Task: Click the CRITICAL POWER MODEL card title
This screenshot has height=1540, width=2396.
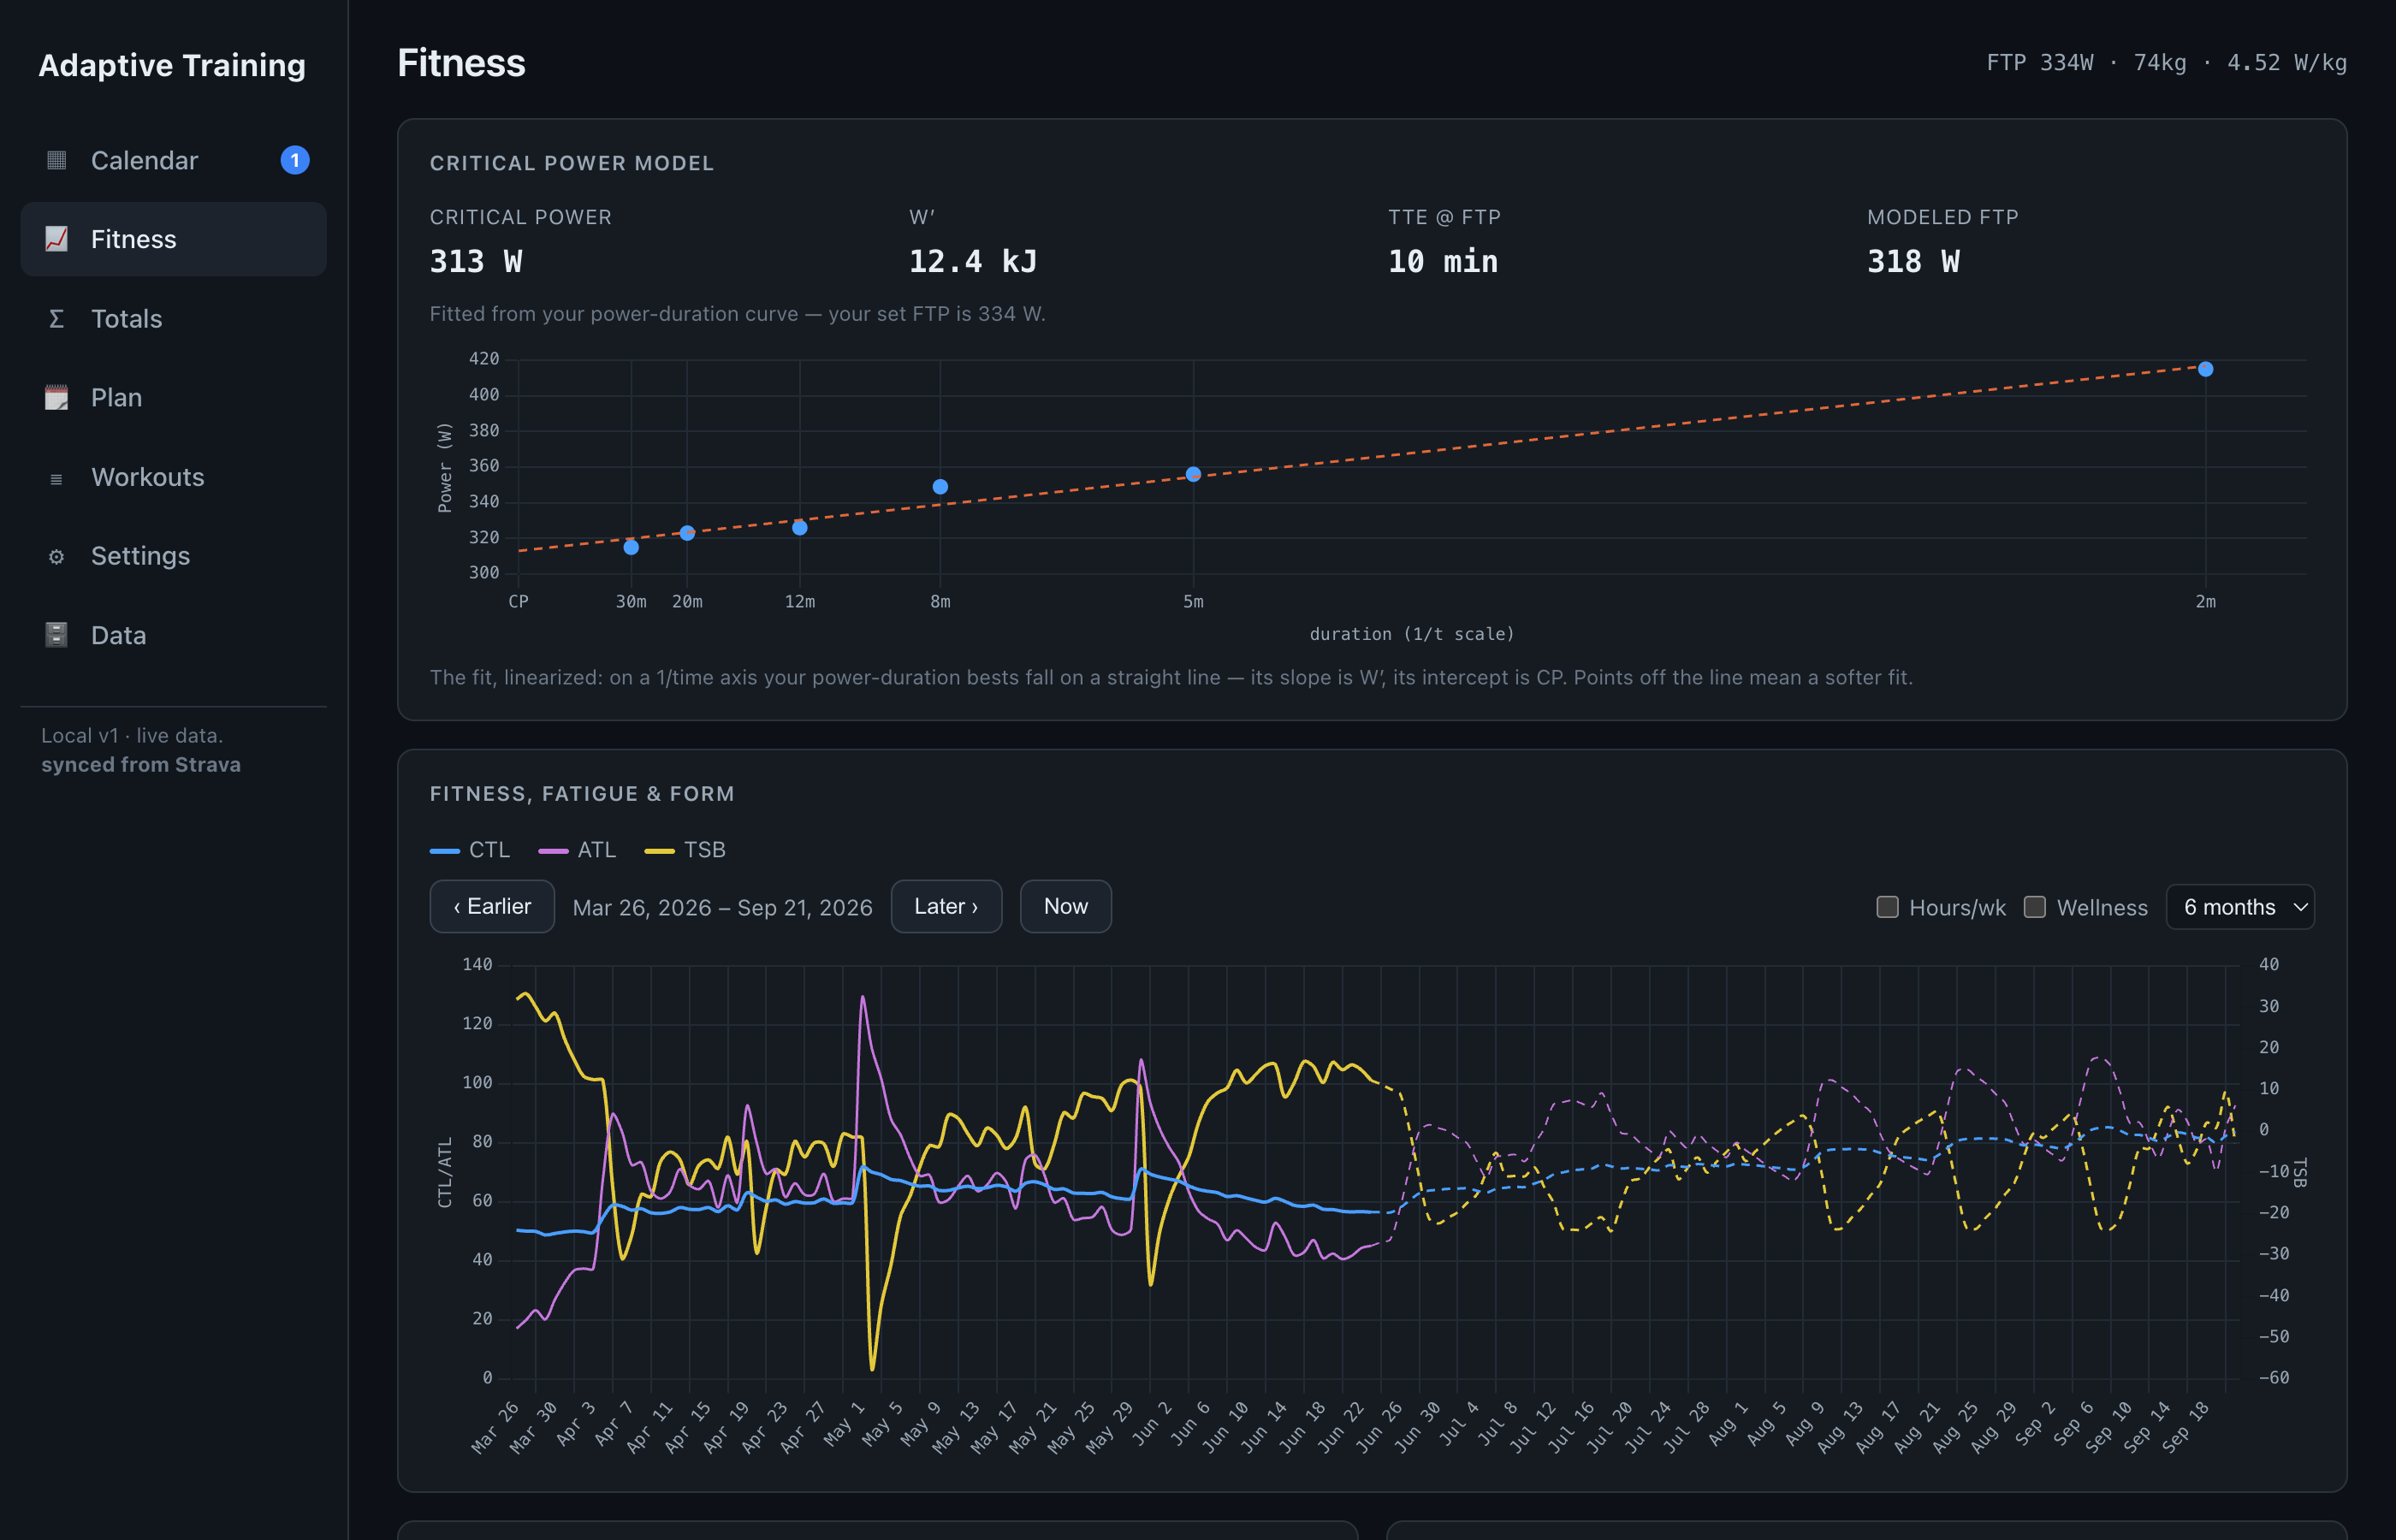Action: pyautogui.click(x=572, y=163)
